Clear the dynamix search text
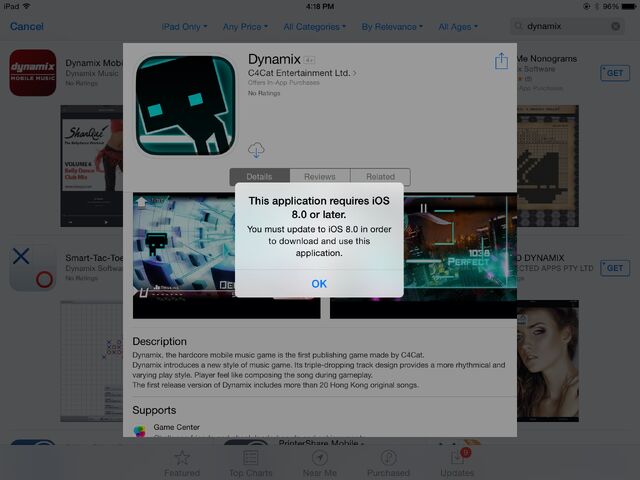This screenshot has height=480, width=640. click(x=616, y=27)
